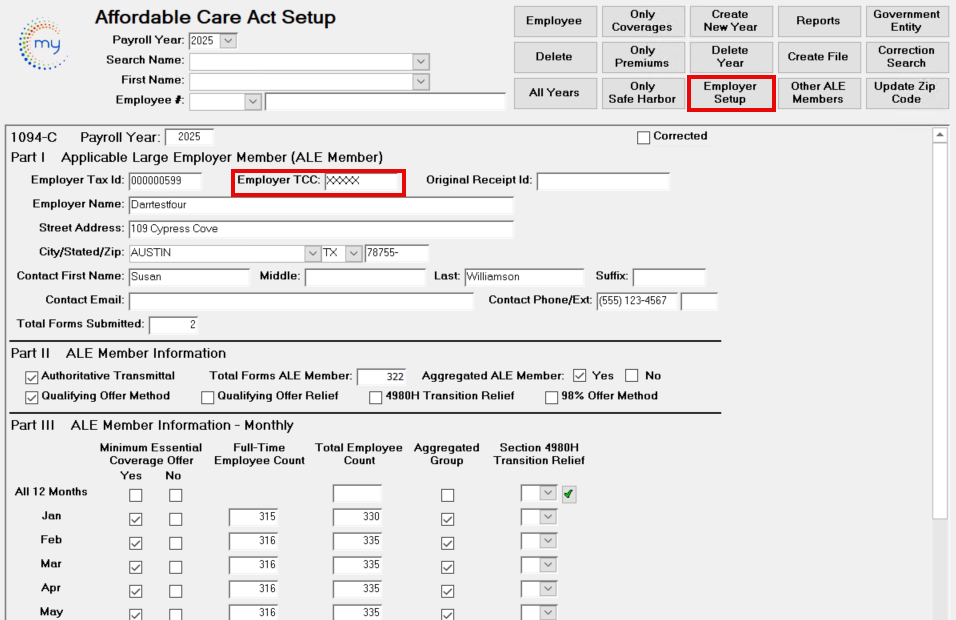Click the my logo icon
956x620 pixels.
43,43
